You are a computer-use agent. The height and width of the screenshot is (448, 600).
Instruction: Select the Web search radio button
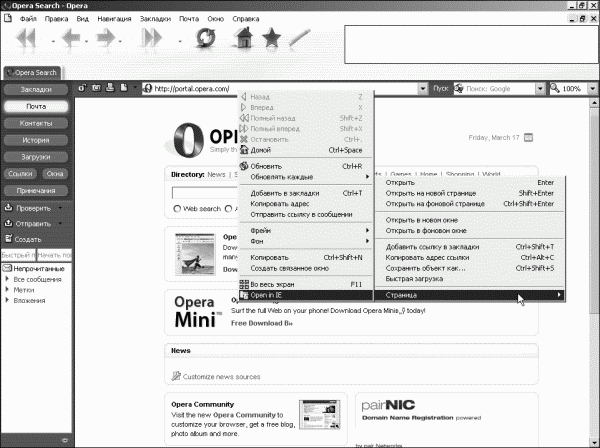(x=177, y=209)
